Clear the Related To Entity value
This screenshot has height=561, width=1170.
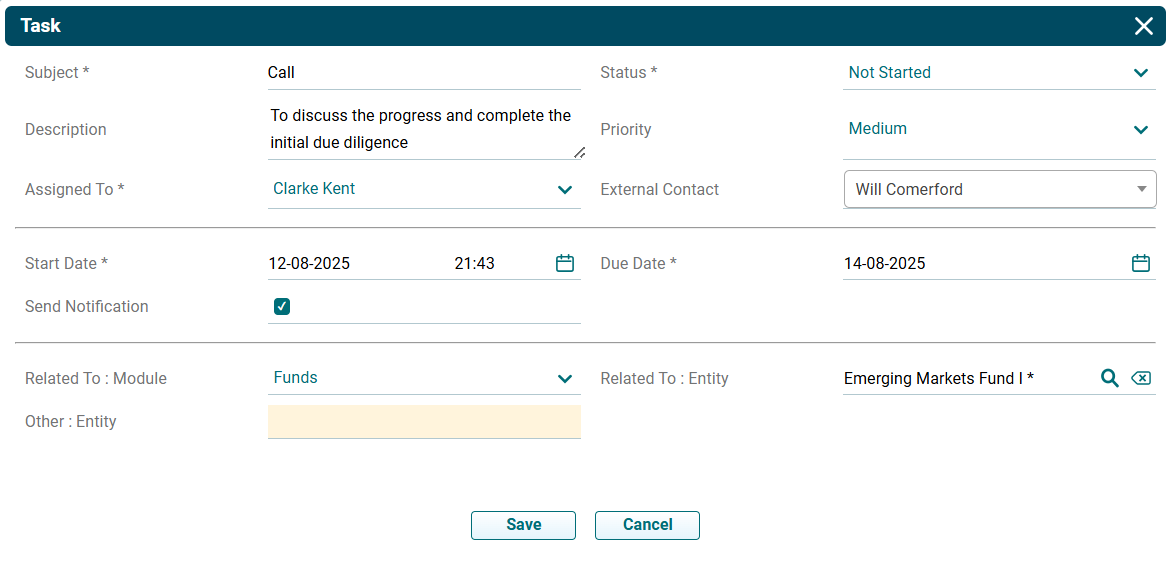coord(1141,378)
